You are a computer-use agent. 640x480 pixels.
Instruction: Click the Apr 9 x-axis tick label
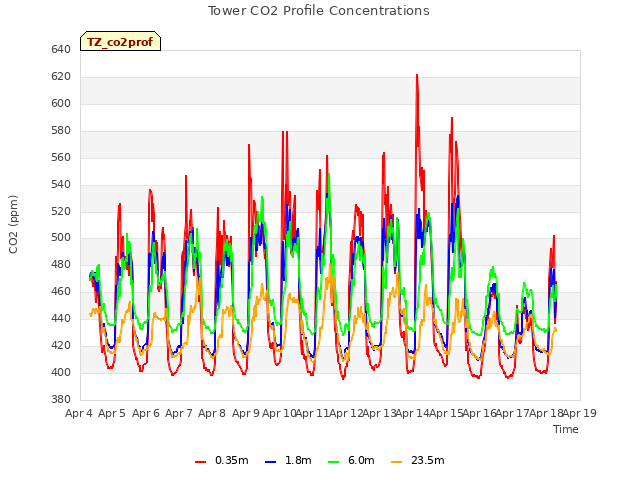246,413
